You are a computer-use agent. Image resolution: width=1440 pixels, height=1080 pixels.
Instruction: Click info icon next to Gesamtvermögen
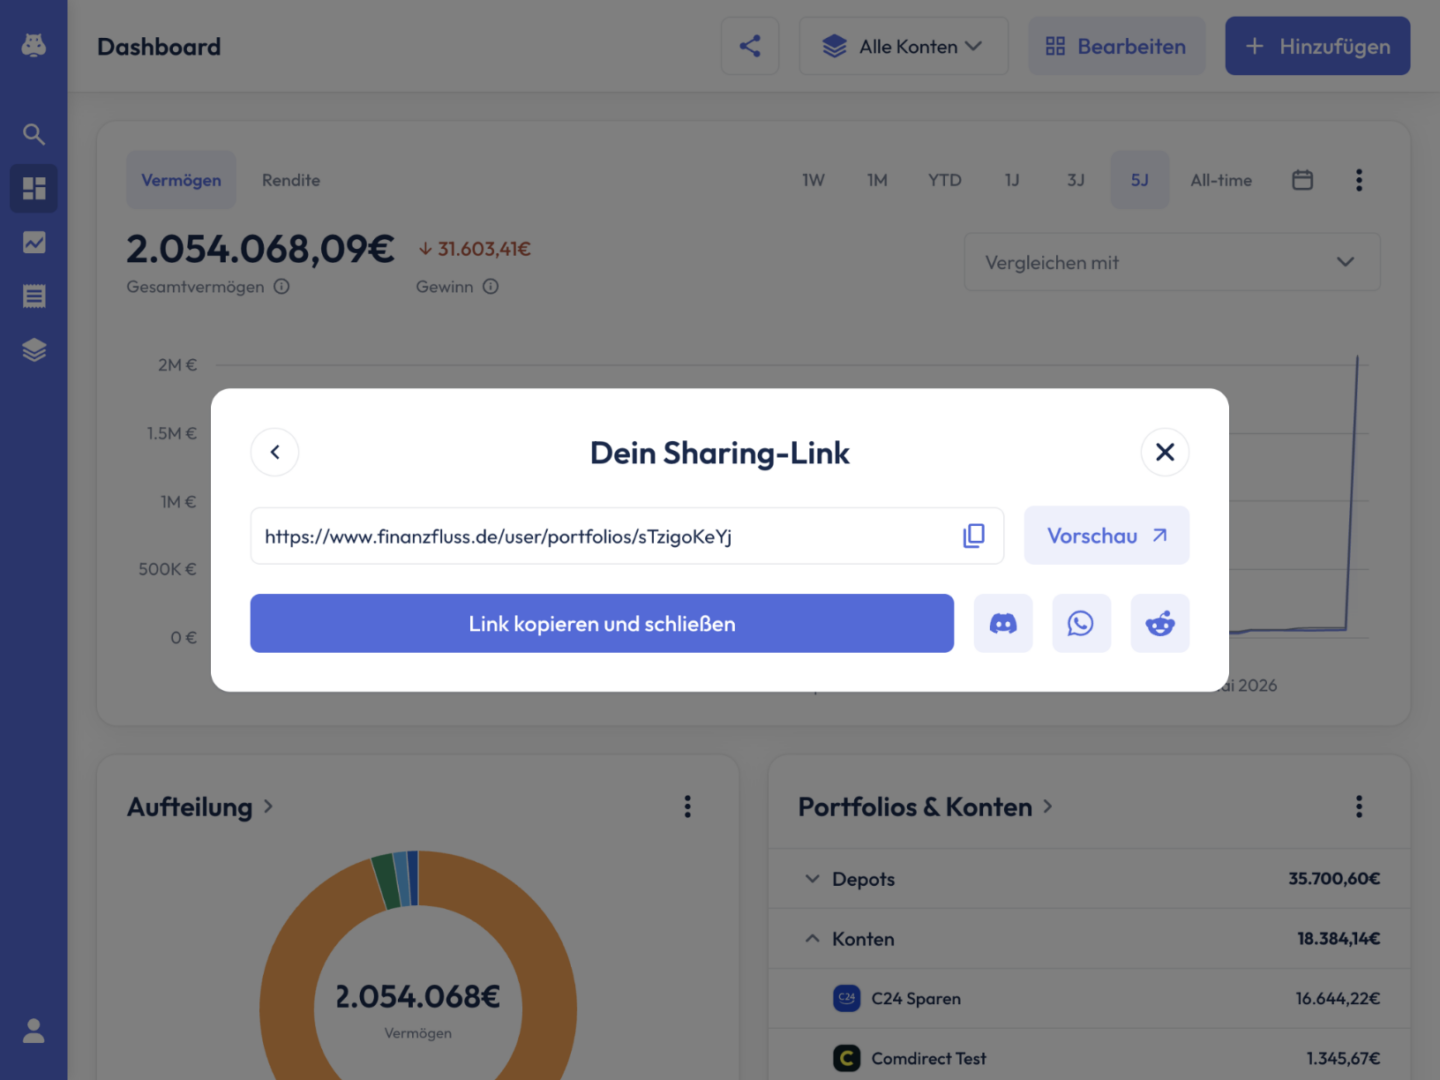[282, 287]
